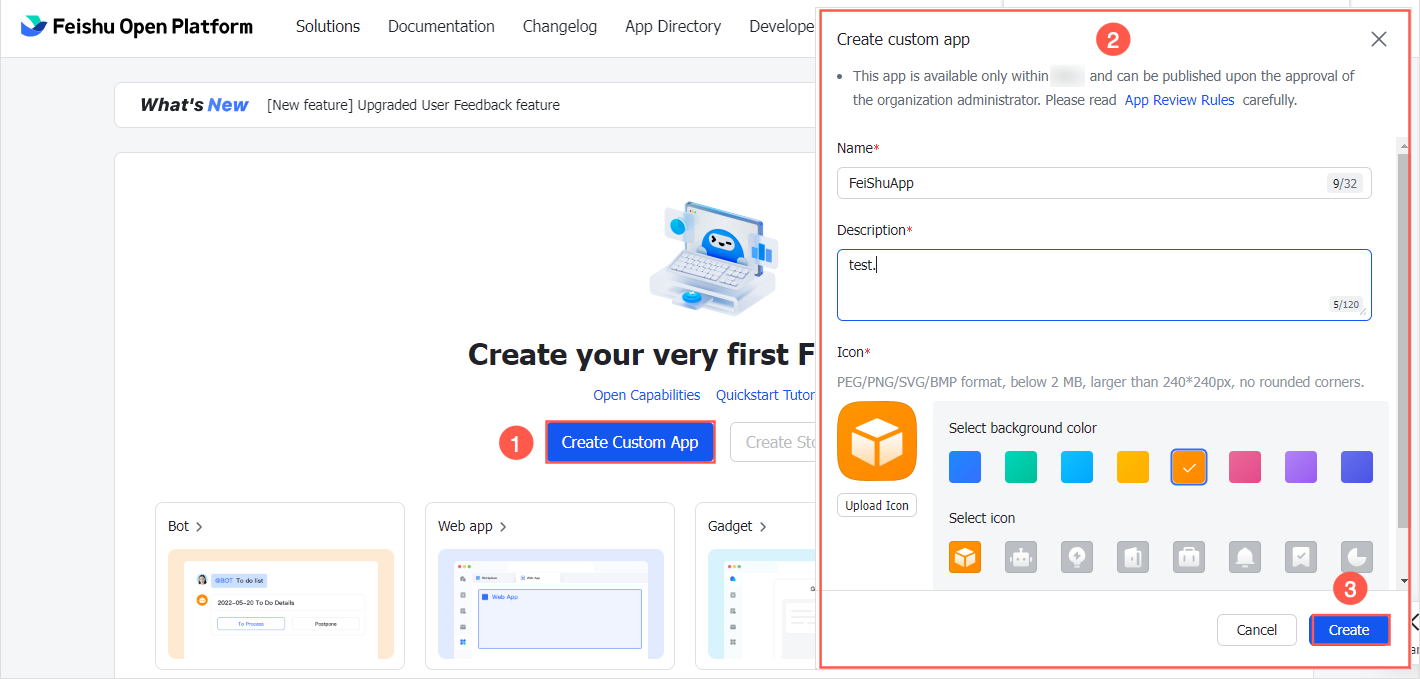Open the Developer menu item
Screen dimensions: 1420x679
click(x=782, y=27)
